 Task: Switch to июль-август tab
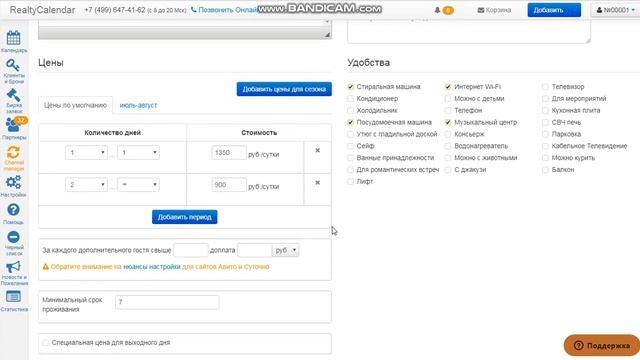tap(138, 105)
